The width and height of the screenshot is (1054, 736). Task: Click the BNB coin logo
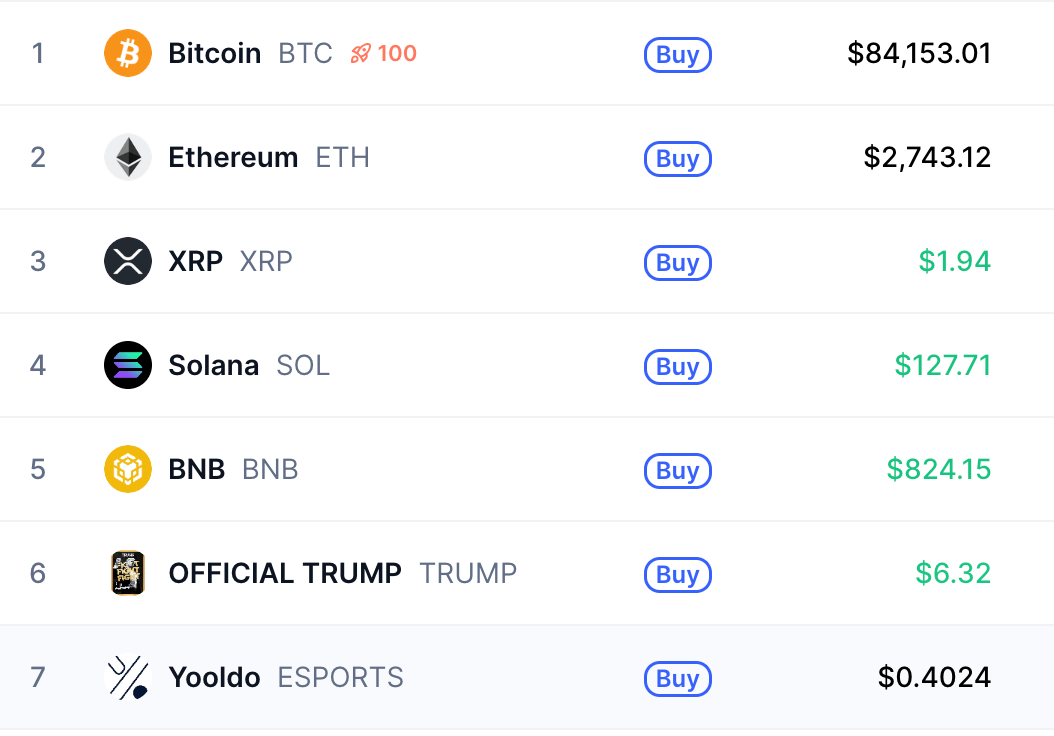128,469
